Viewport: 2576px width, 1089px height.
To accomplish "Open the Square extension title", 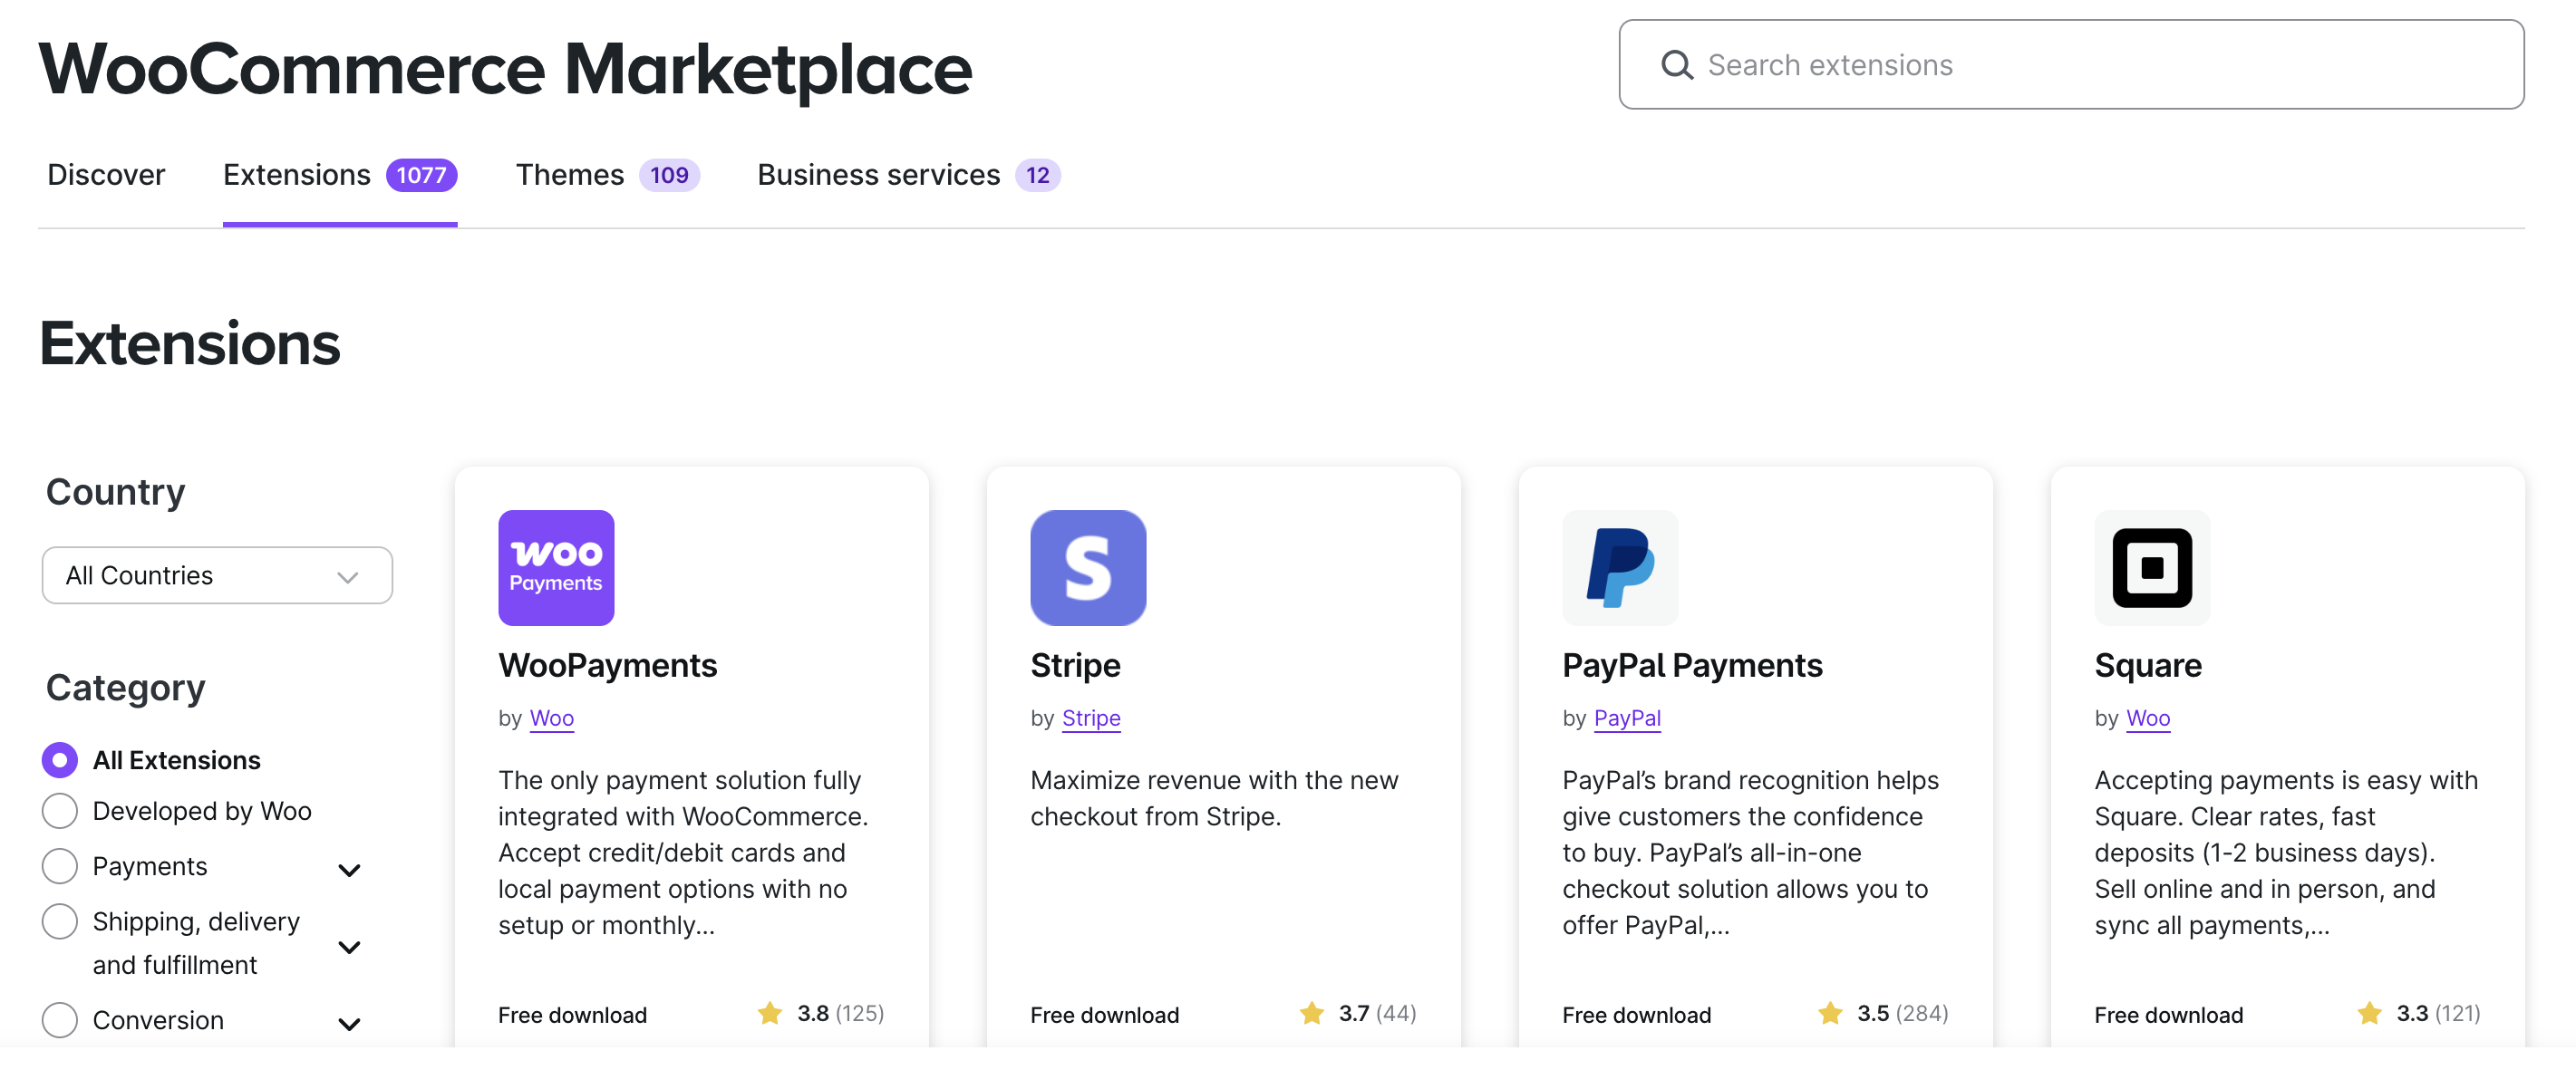I will 2148,665.
